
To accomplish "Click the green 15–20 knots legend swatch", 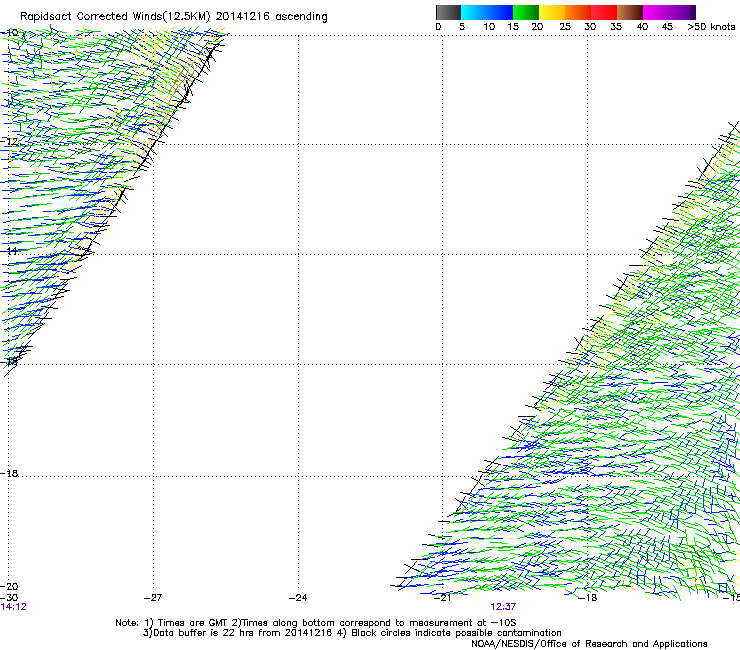I will tap(526, 12).
